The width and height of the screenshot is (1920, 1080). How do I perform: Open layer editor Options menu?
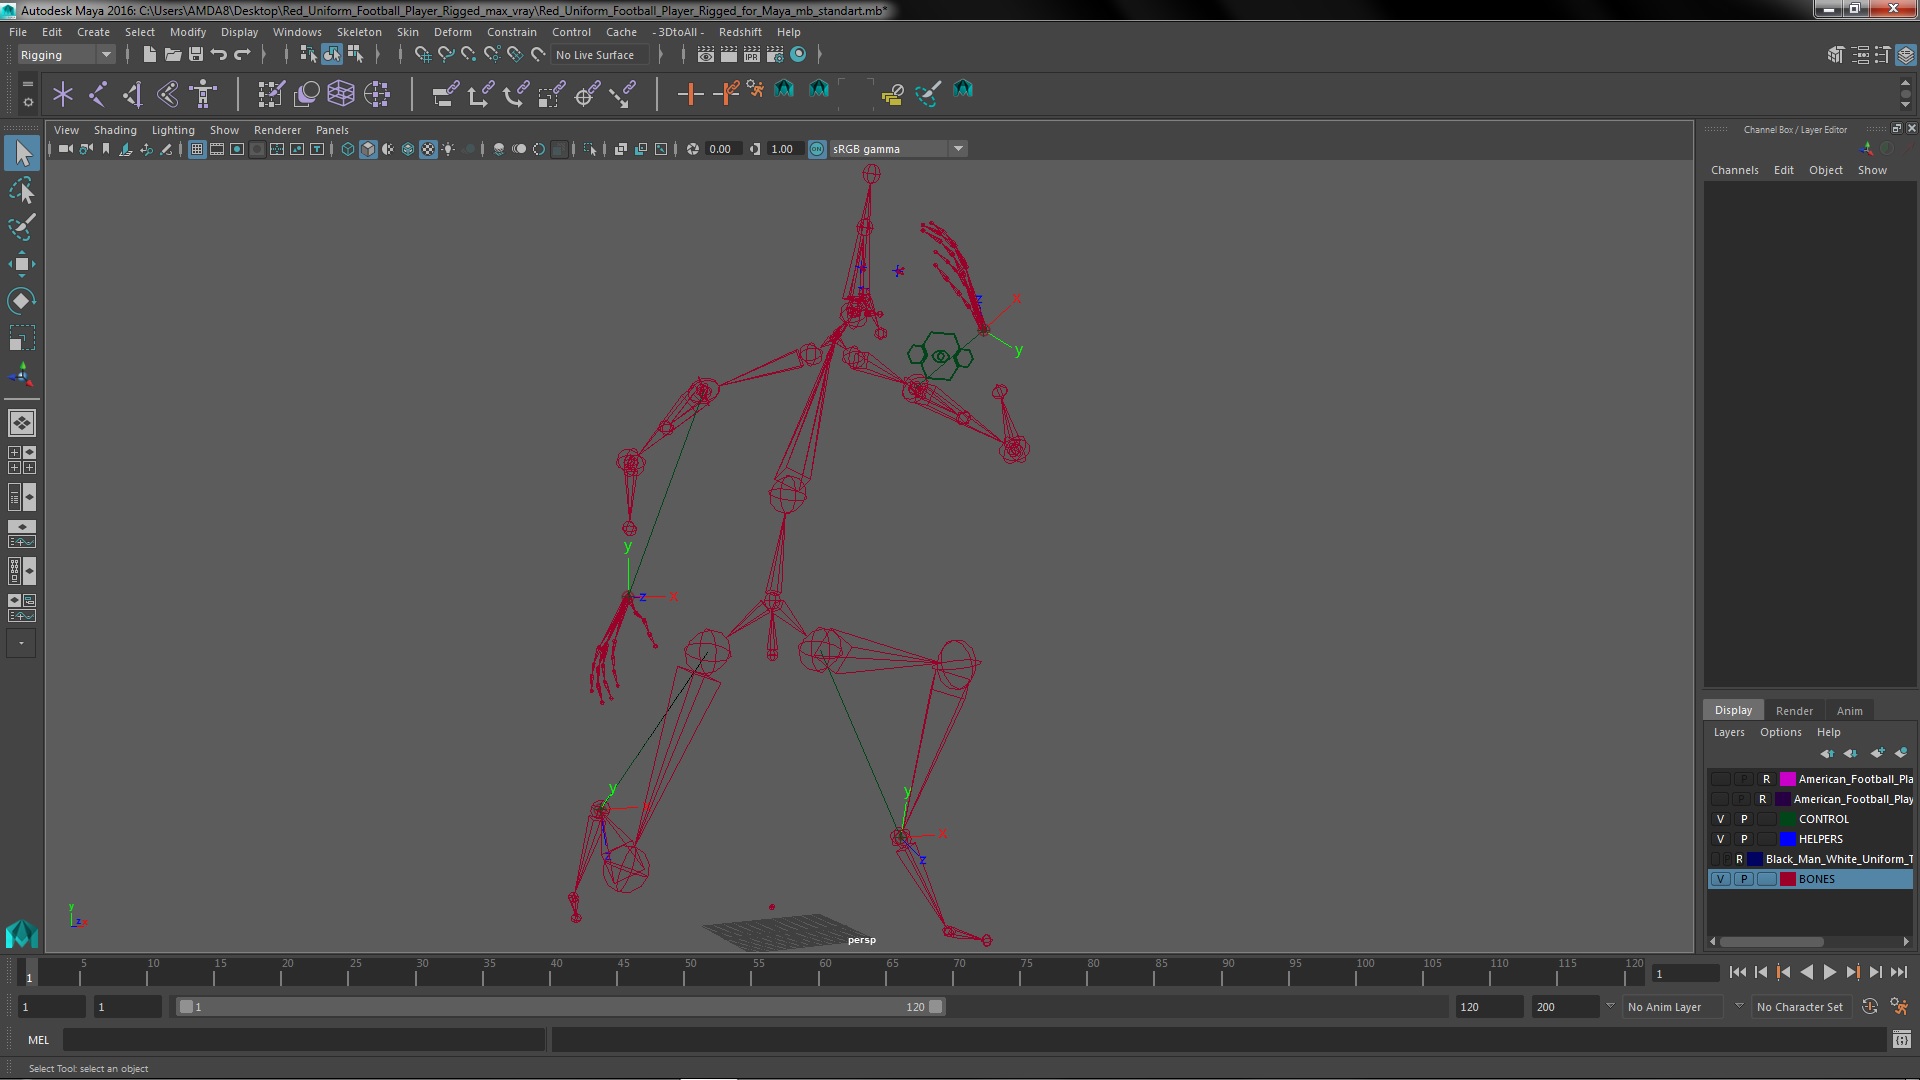click(1780, 732)
